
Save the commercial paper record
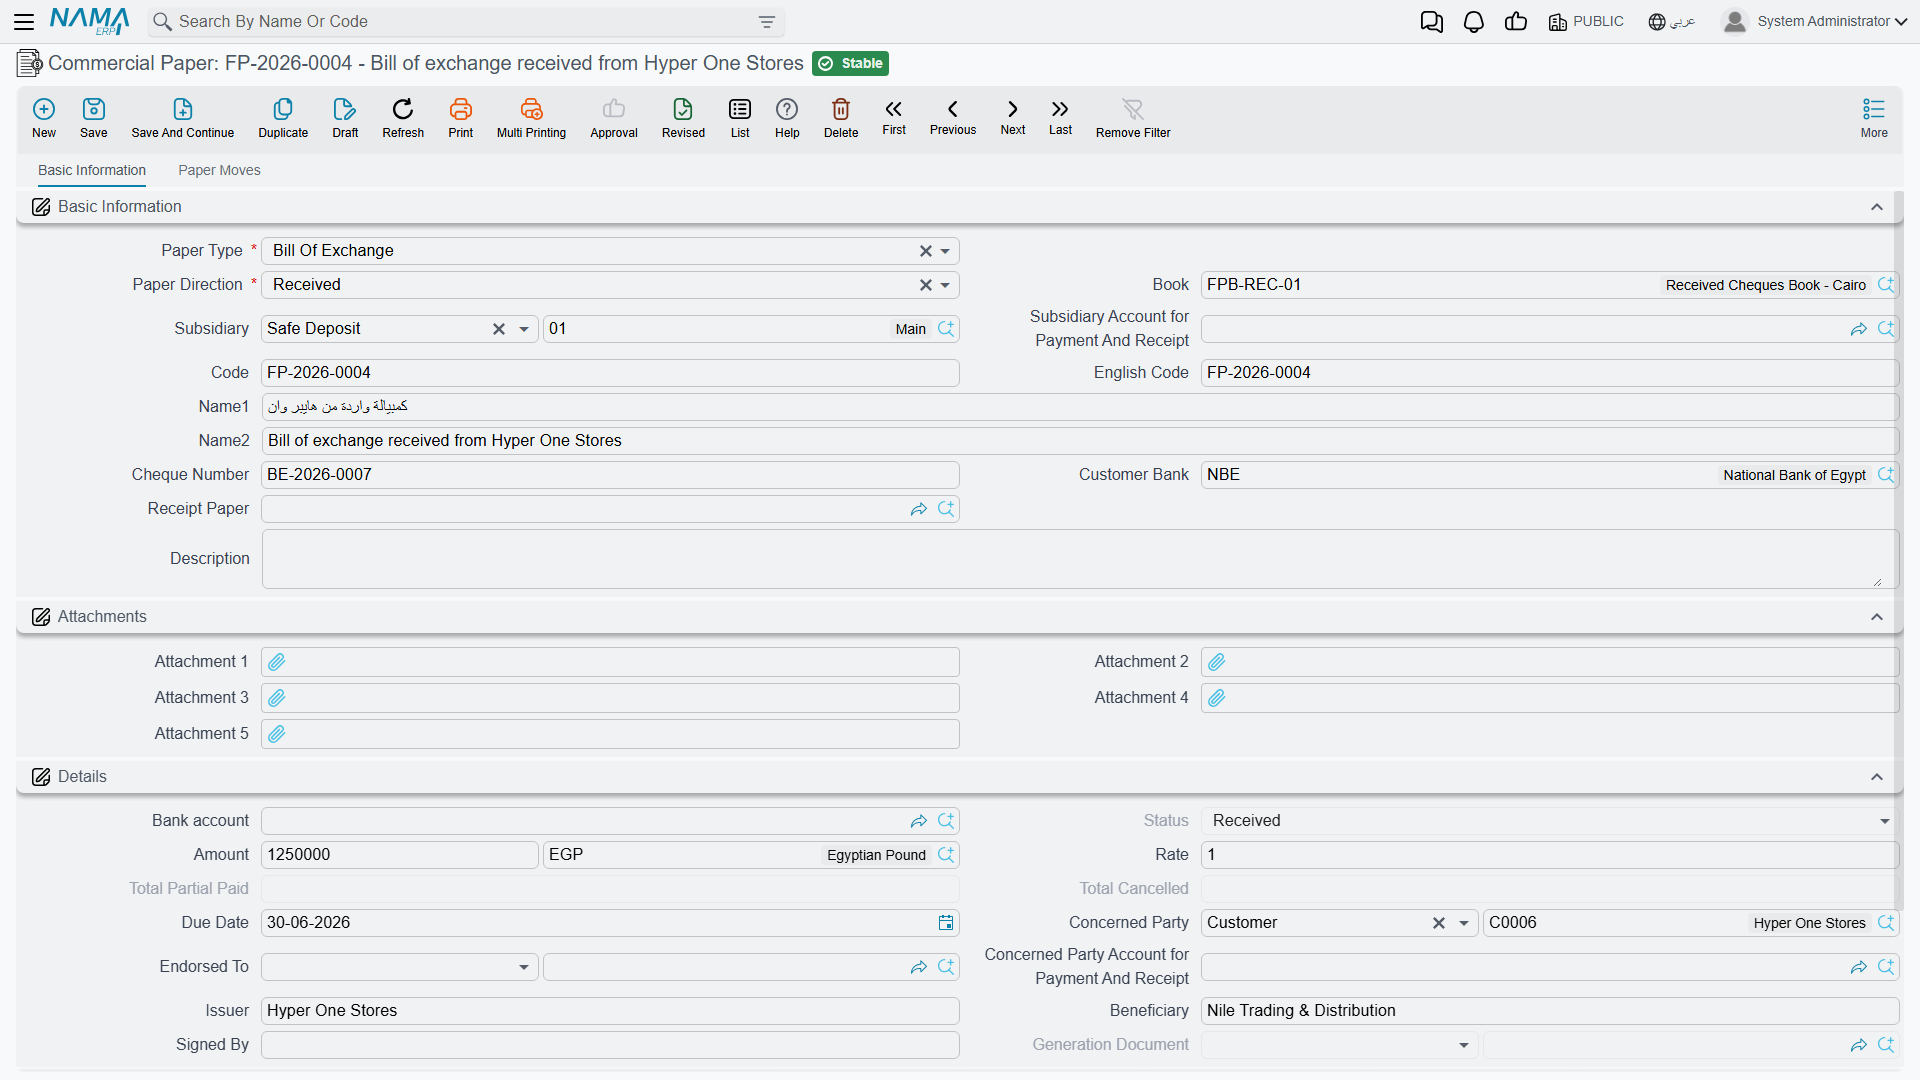point(94,118)
